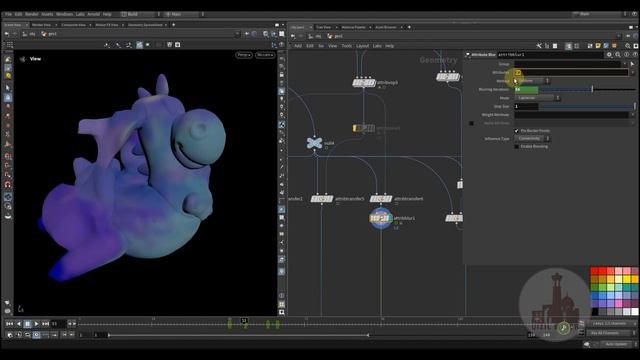Click the sticky note icon in network toolbar
The width and height of the screenshot is (640, 360).
pyautogui.click(x=598, y=46)
